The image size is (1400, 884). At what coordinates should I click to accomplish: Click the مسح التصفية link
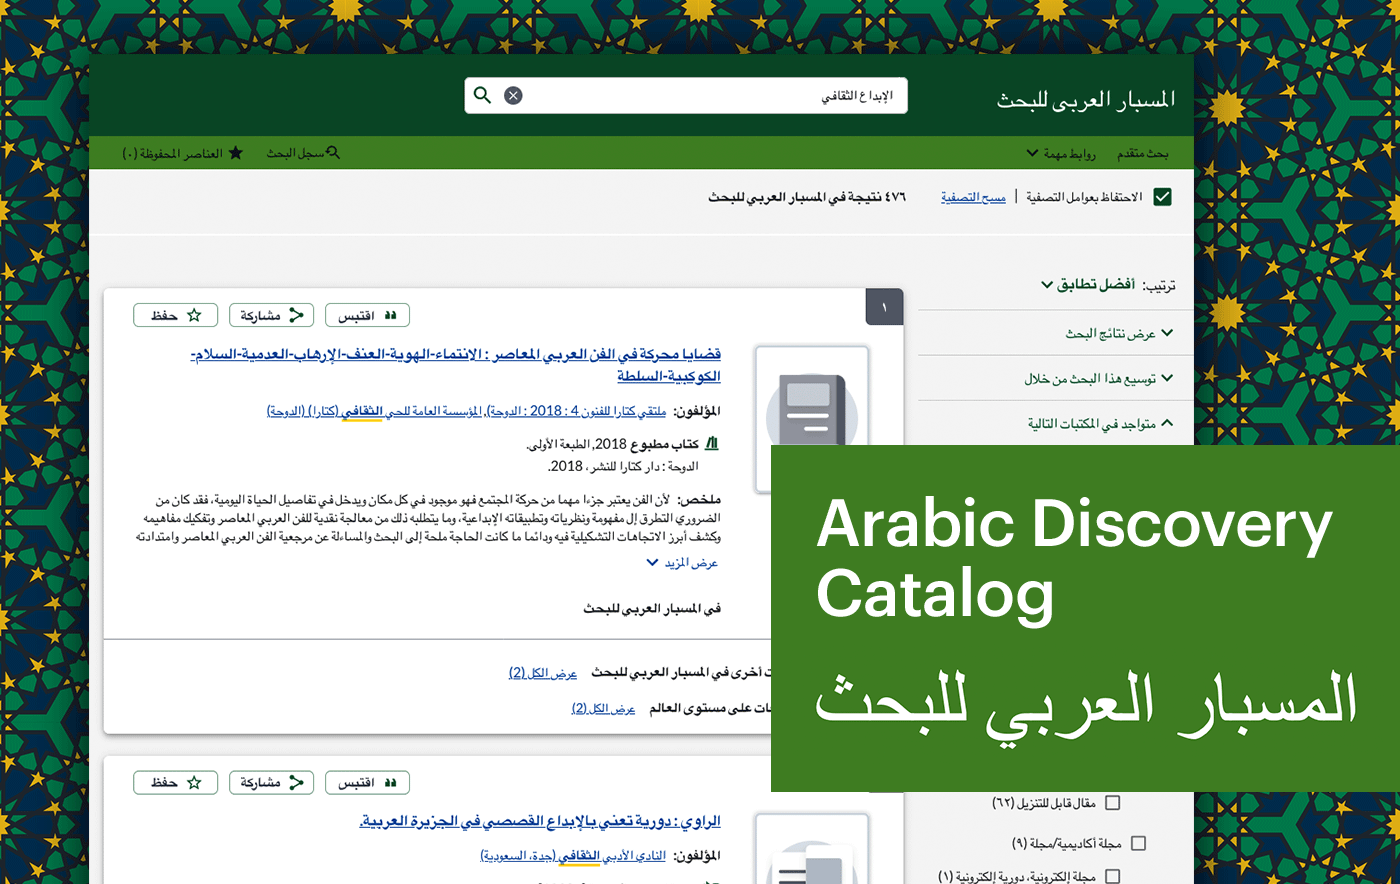click(973, 197)
